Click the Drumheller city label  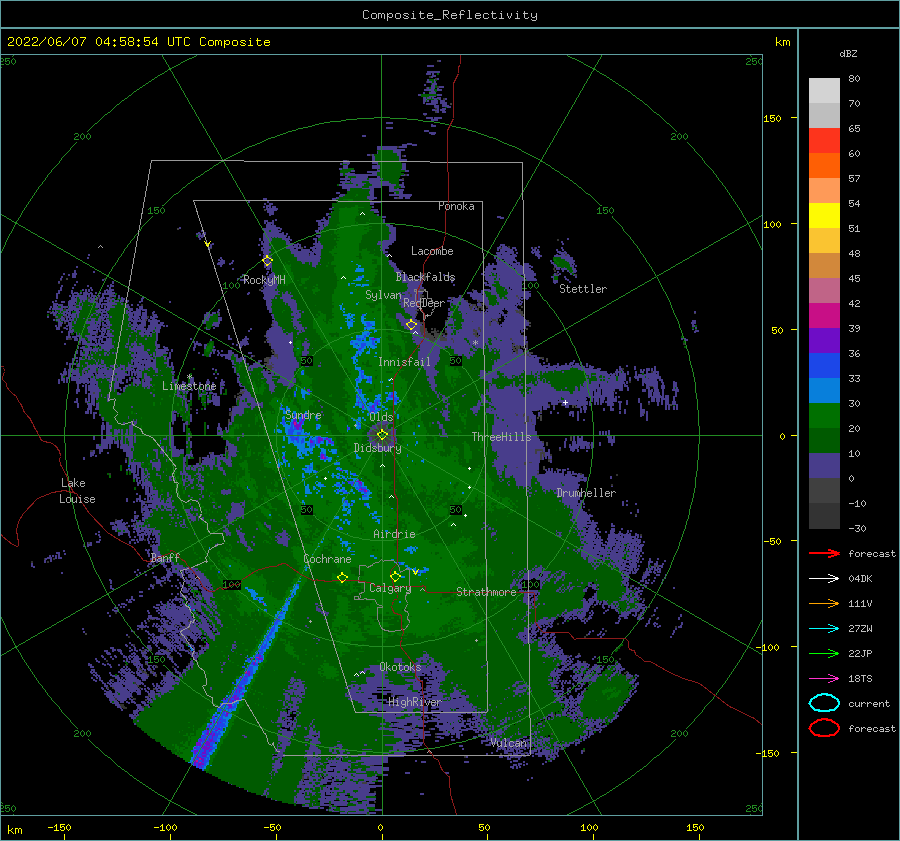[586, 493]
